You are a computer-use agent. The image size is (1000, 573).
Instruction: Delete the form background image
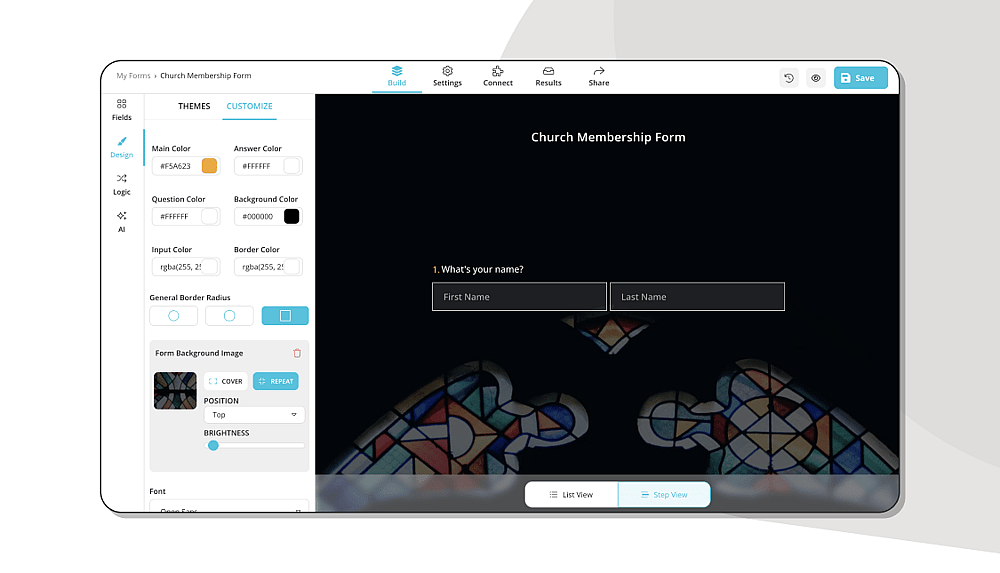pyautogui.click(x=297, y=353)
